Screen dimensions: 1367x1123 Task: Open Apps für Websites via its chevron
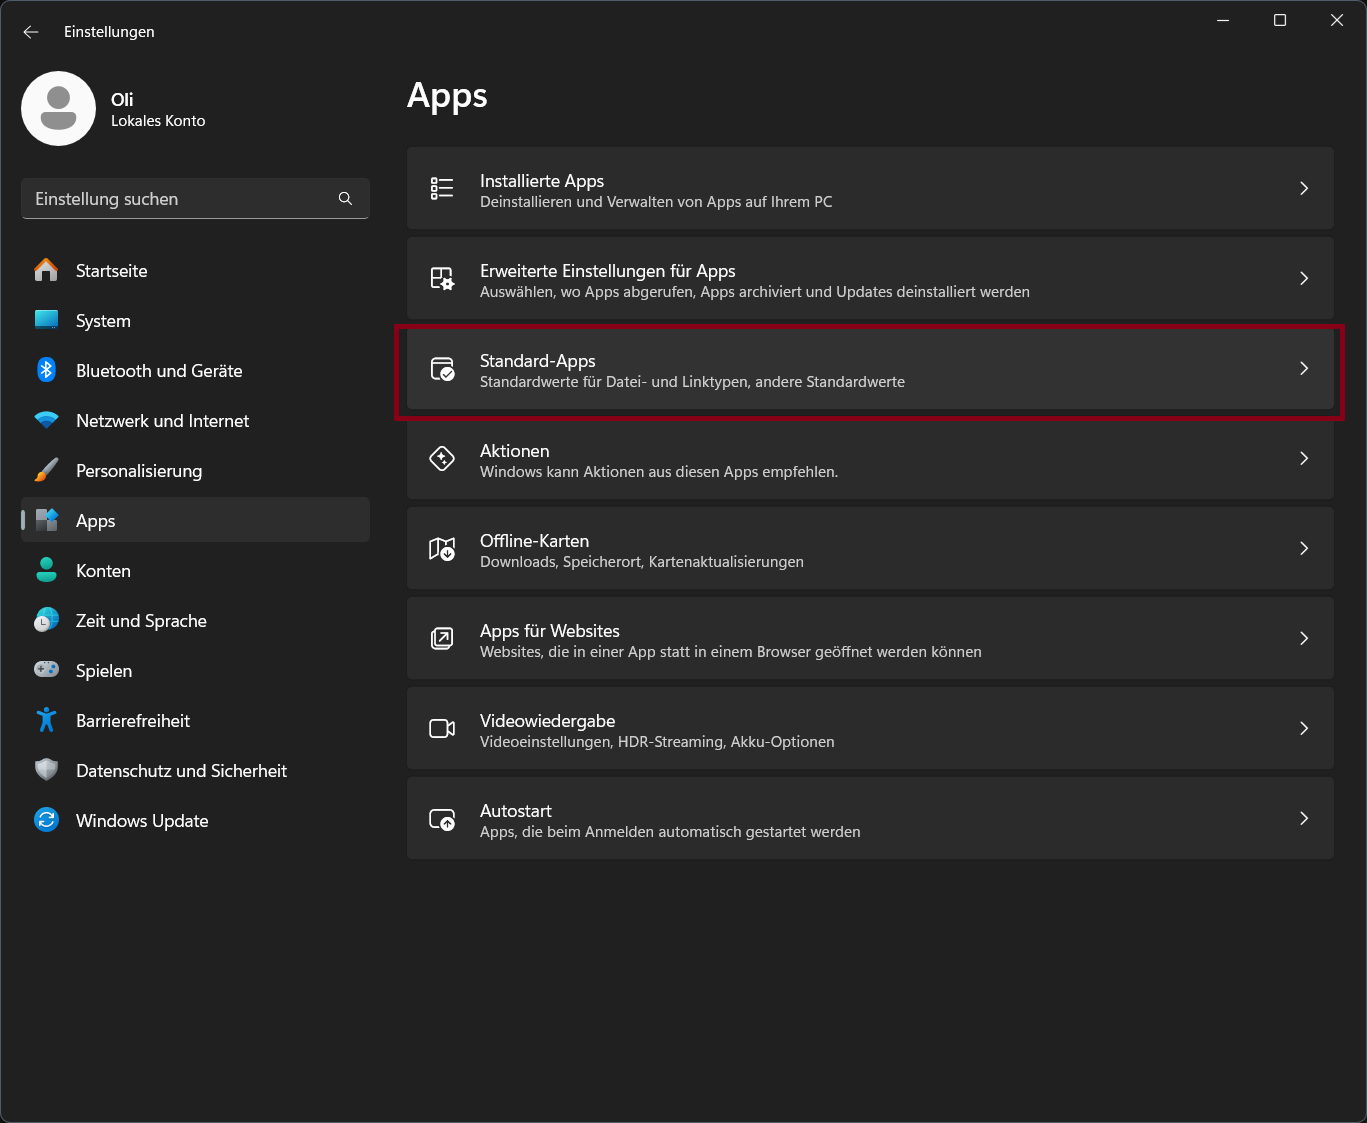click(x=1303, y=638)
